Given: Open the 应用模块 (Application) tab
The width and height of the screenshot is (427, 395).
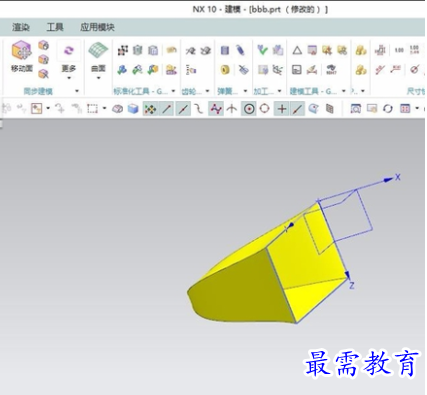Looking at the screenshot, I should pyautogui.click(x=97, y=27).
